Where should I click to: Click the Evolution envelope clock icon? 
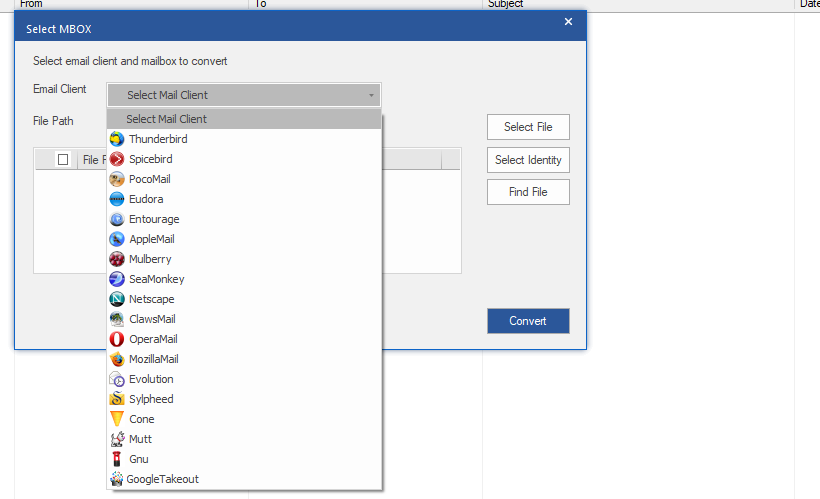point(117,379)
